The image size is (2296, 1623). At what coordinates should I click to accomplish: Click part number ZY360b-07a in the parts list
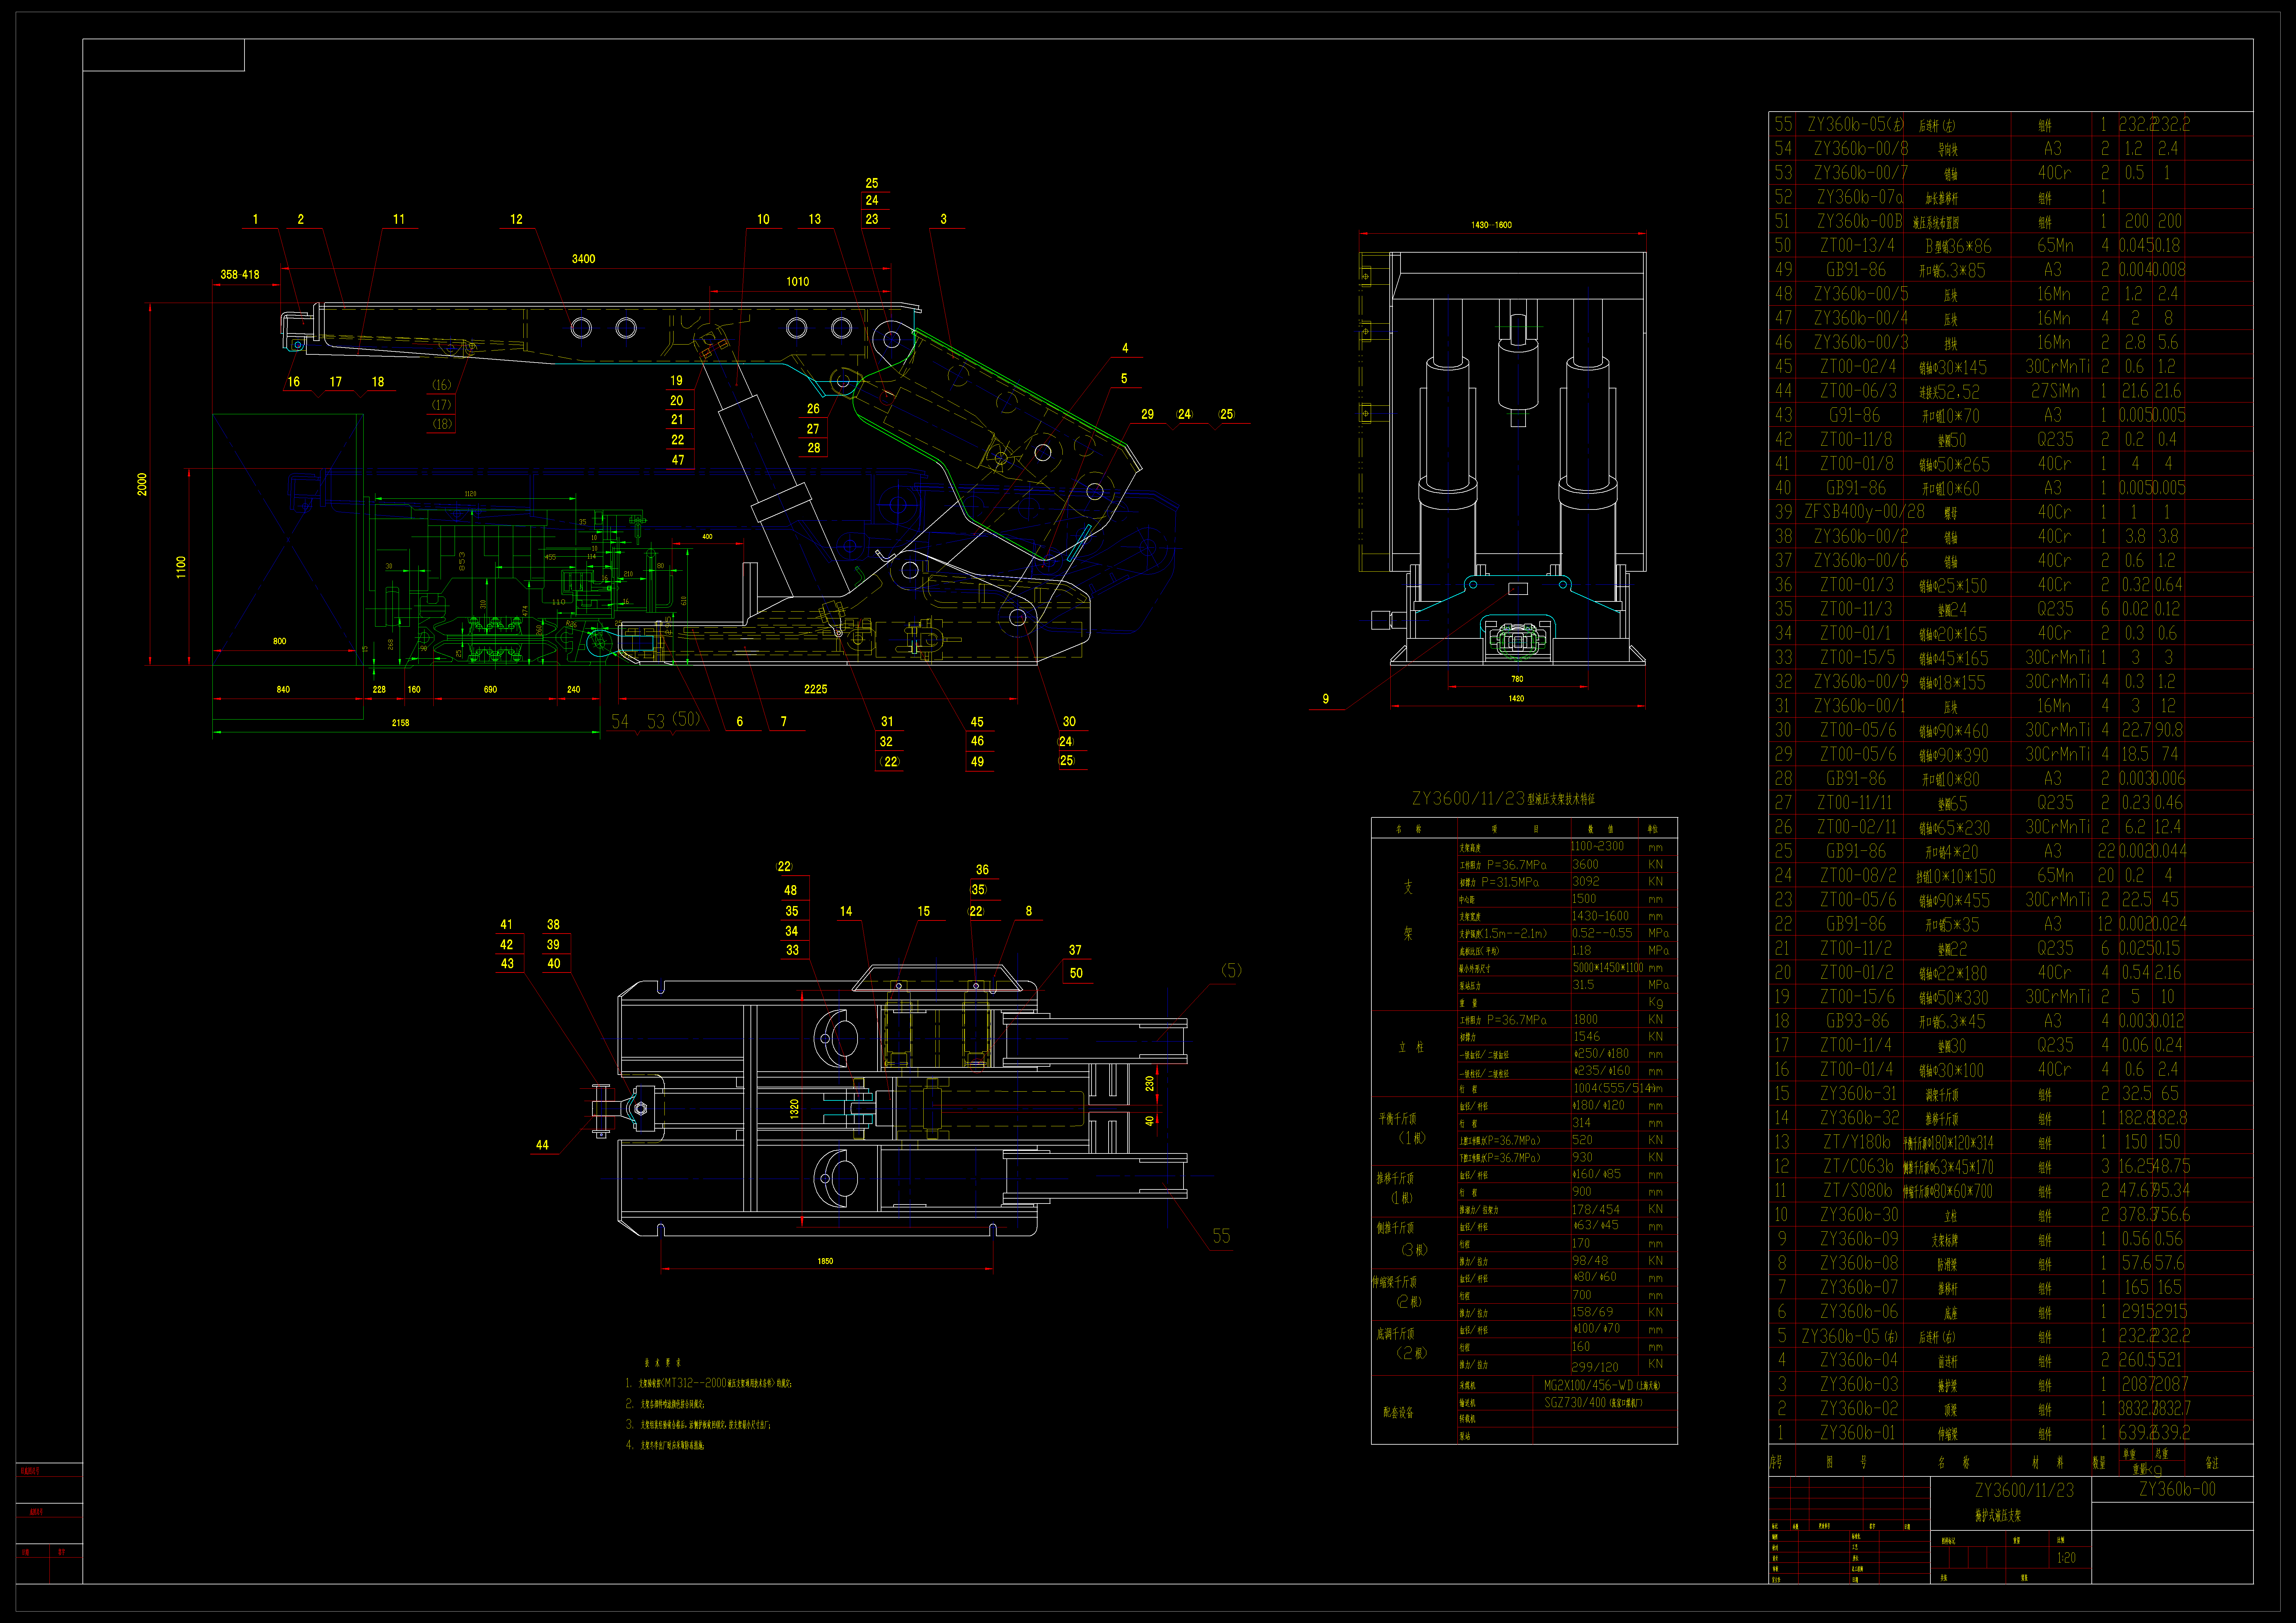click(1860, 197)
